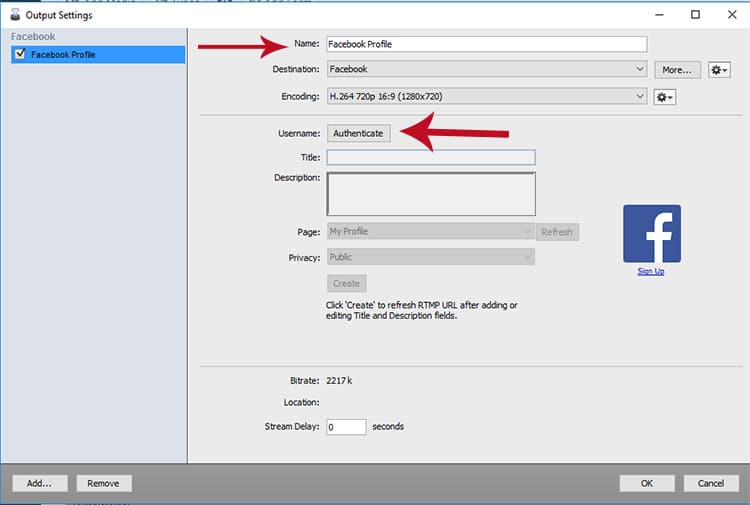Click the Location label
The image size is (750, 505).
301,402
